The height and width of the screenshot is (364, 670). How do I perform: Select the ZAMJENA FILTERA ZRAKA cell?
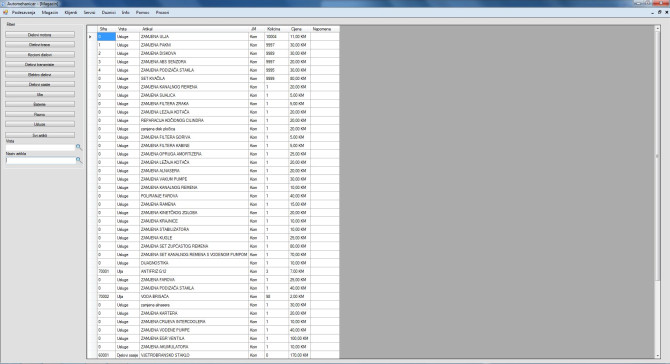(194, 104)
